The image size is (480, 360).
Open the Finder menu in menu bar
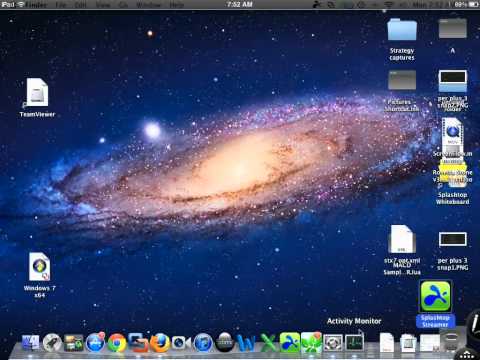coord(36,5)
